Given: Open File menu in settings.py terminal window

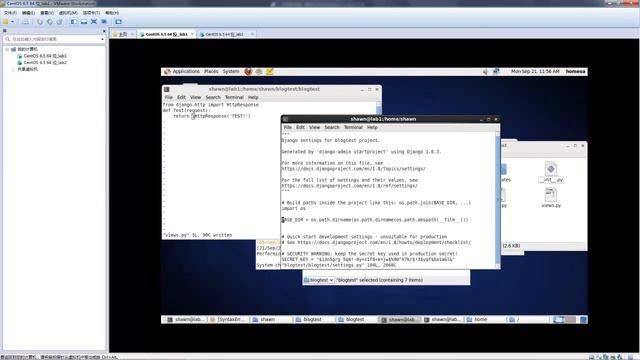Looking at the screenshot, I should pyautogui.click(x=288, y=127).
